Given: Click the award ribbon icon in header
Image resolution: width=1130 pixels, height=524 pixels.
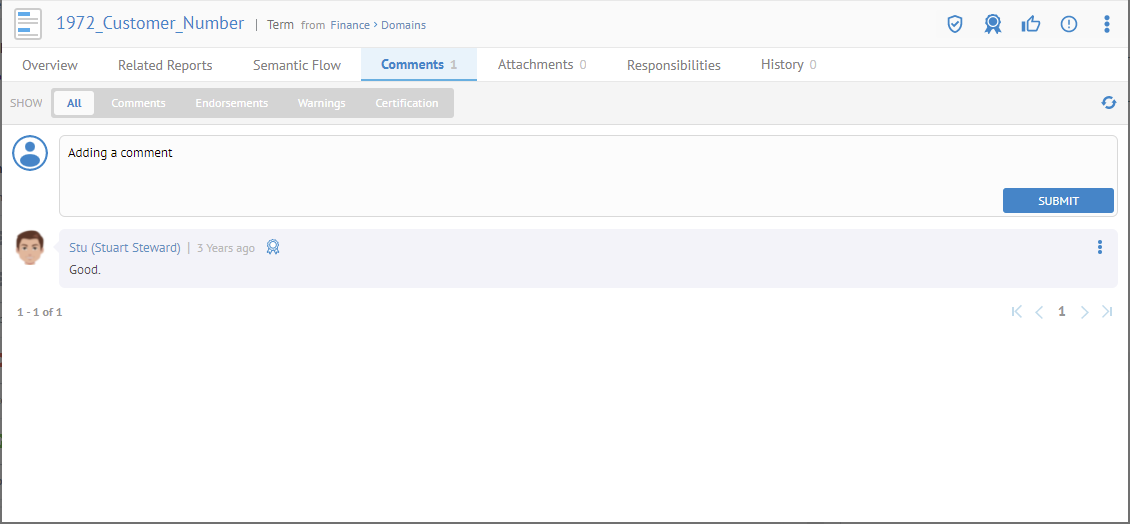Looking at the screenshot, I should pyautogui.click(x=992, y=24).
